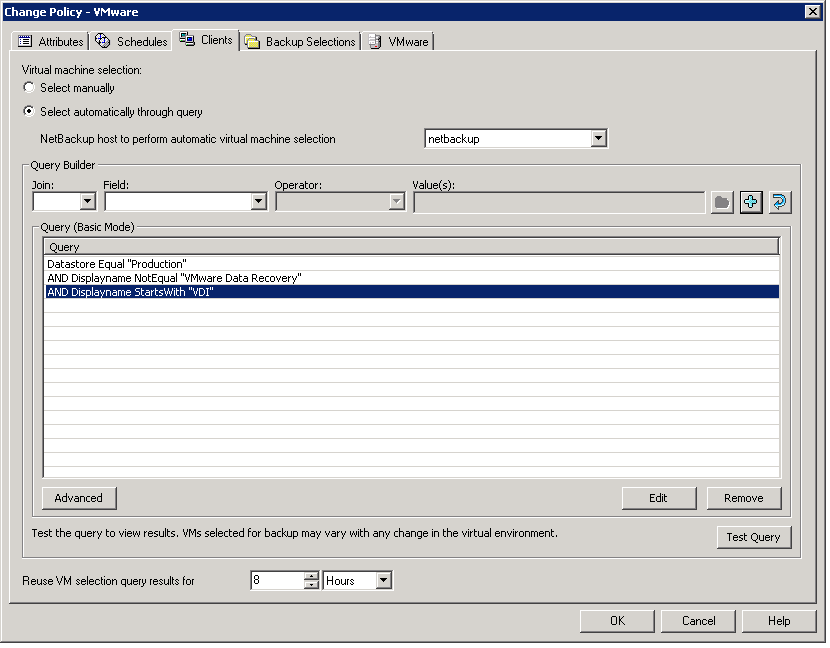Expand the Field dropdown
Image resolution: width=830 pixels, height=648 pixels.
tap(259, 201)
